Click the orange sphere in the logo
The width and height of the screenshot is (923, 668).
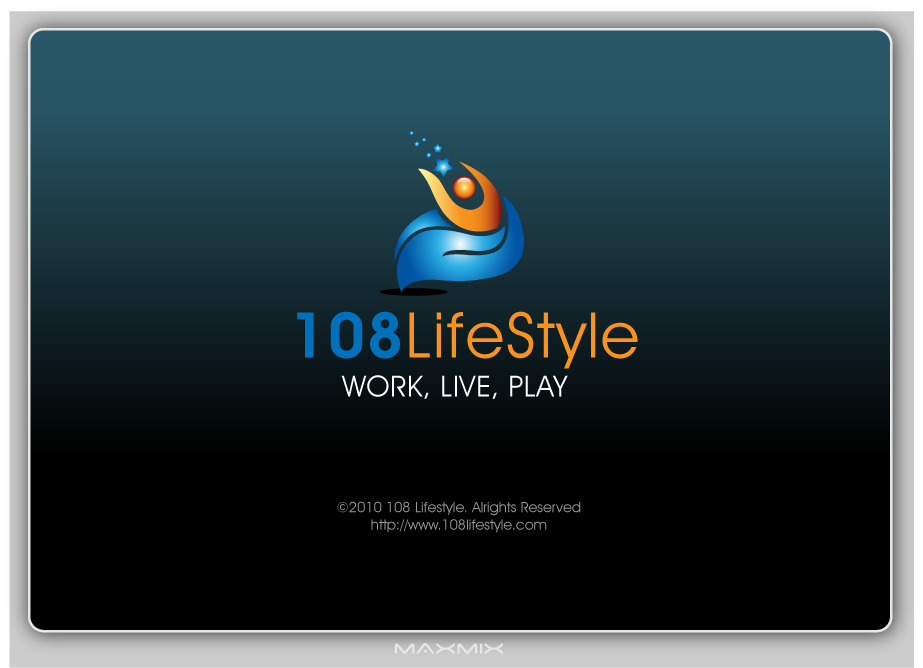pos(464,187)
